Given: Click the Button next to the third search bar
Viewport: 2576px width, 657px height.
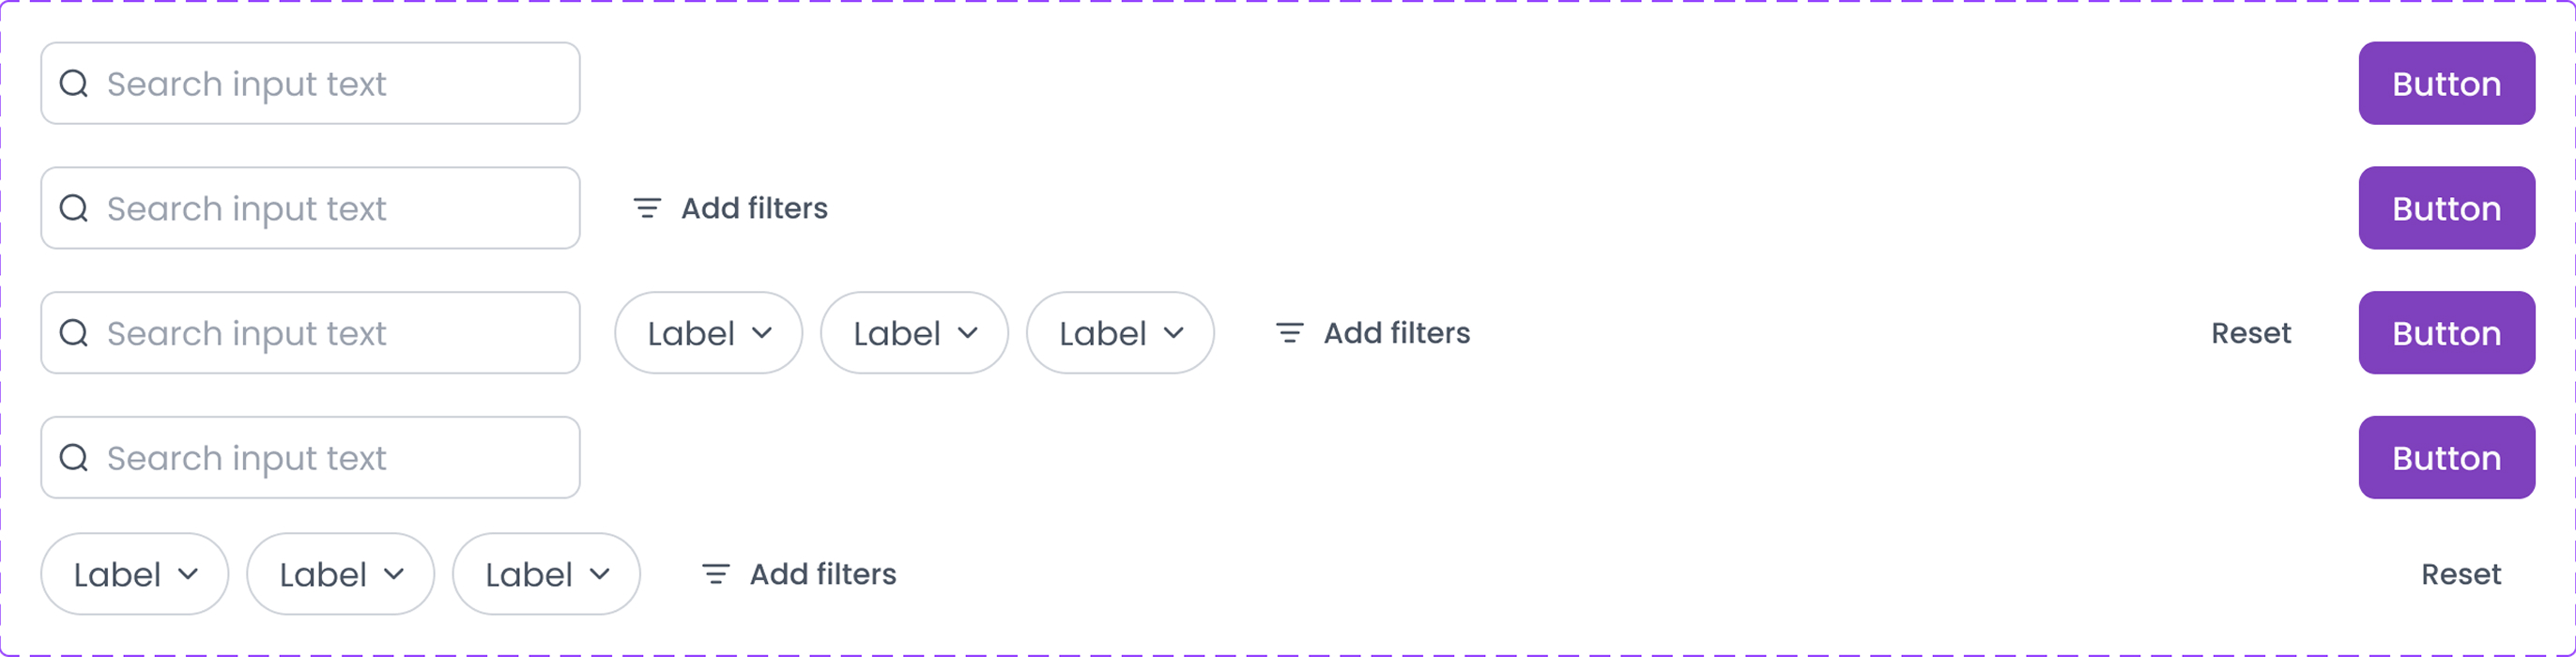Looking at the screenshot, I should tap(2446, 333).
